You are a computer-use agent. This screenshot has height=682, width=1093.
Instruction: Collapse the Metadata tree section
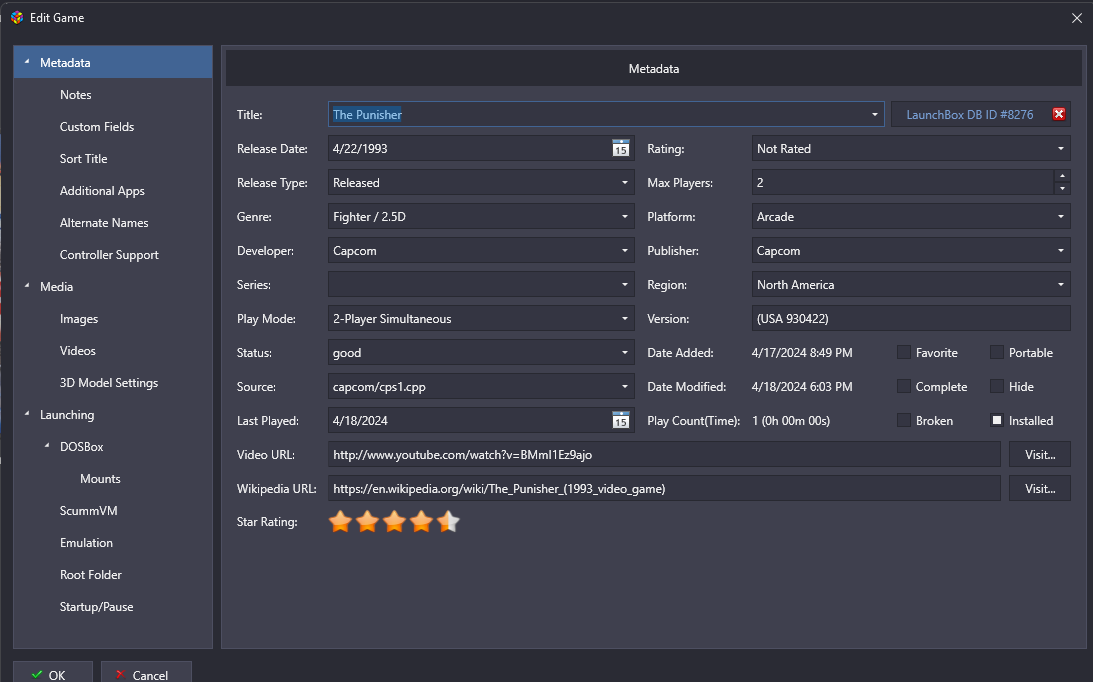pyautogui.click(x=27, y=62)
